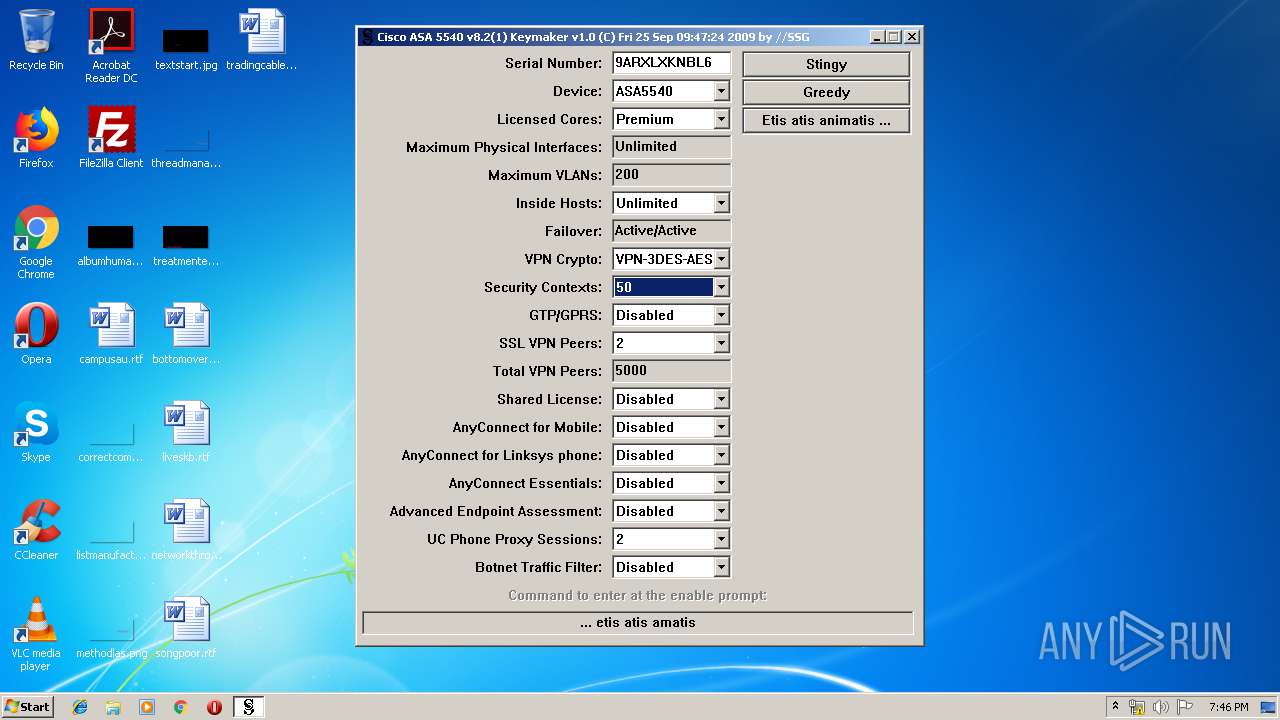Click the Maximum VLANs value field

pos(671,175)
